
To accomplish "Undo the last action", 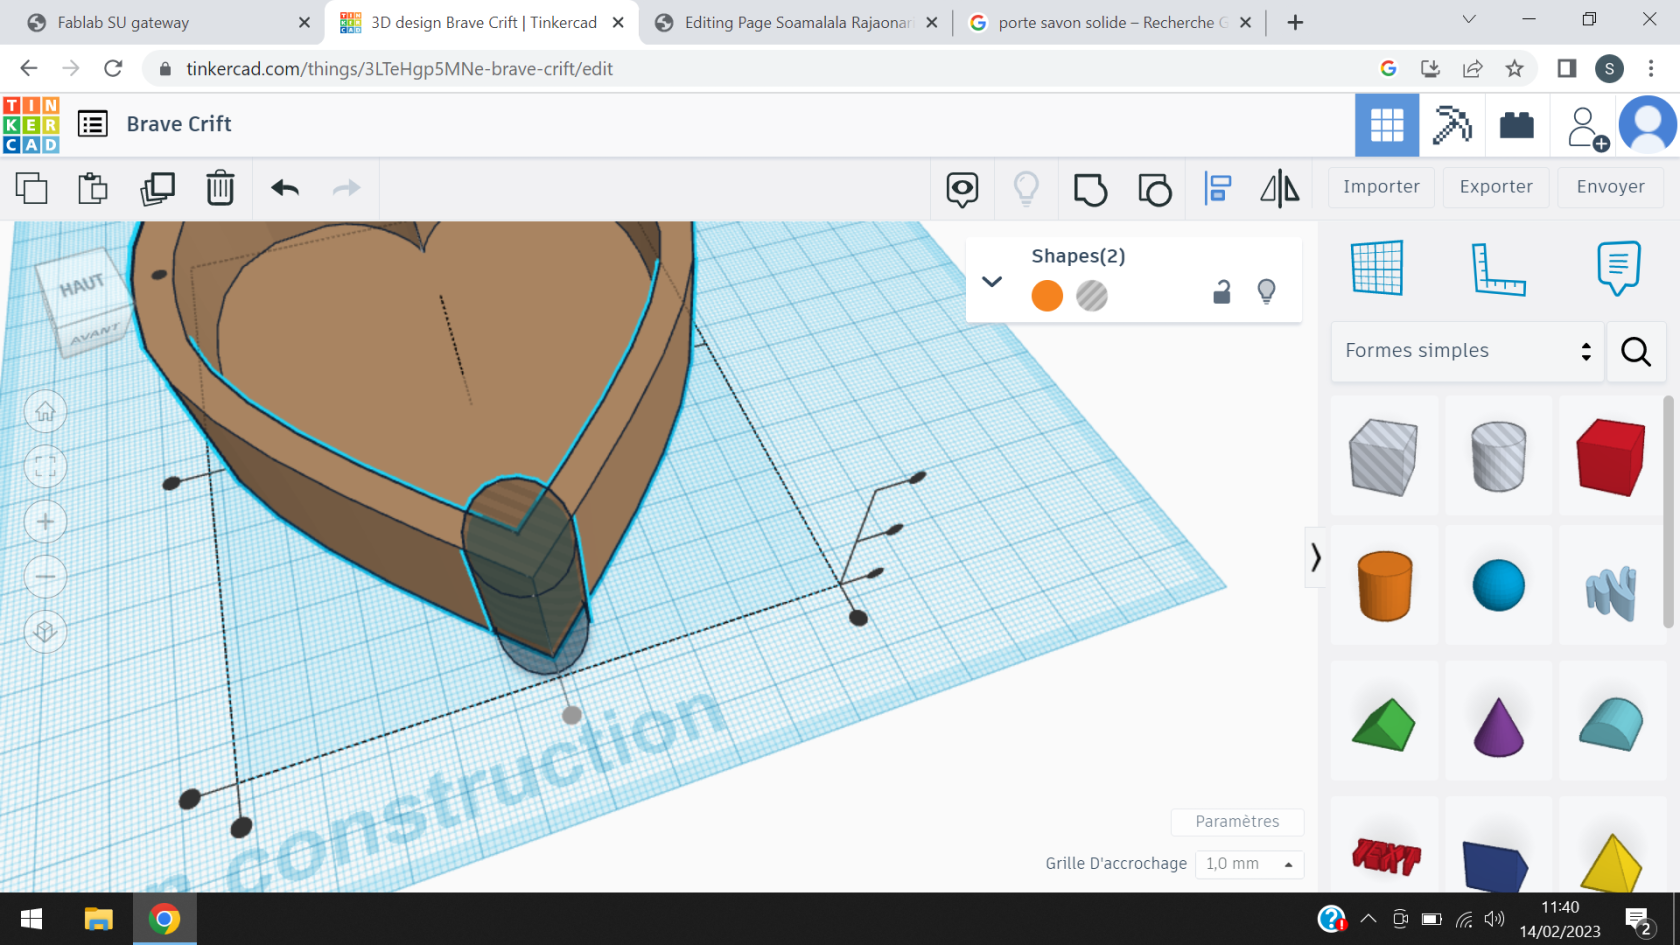I will [285, 188].
